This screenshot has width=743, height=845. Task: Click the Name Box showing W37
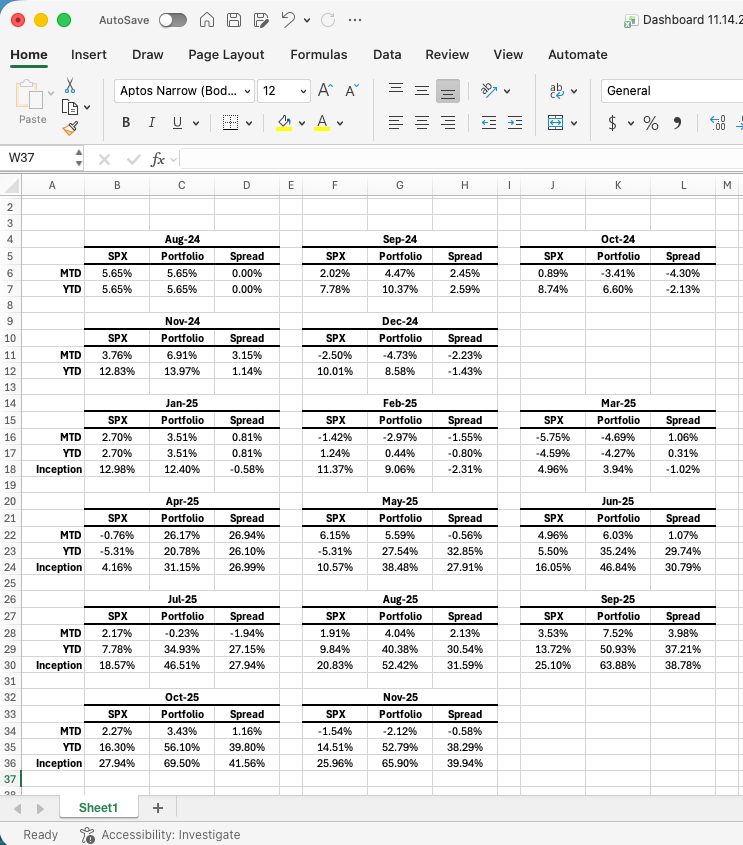pyautogui.click(x=38, y=158)
